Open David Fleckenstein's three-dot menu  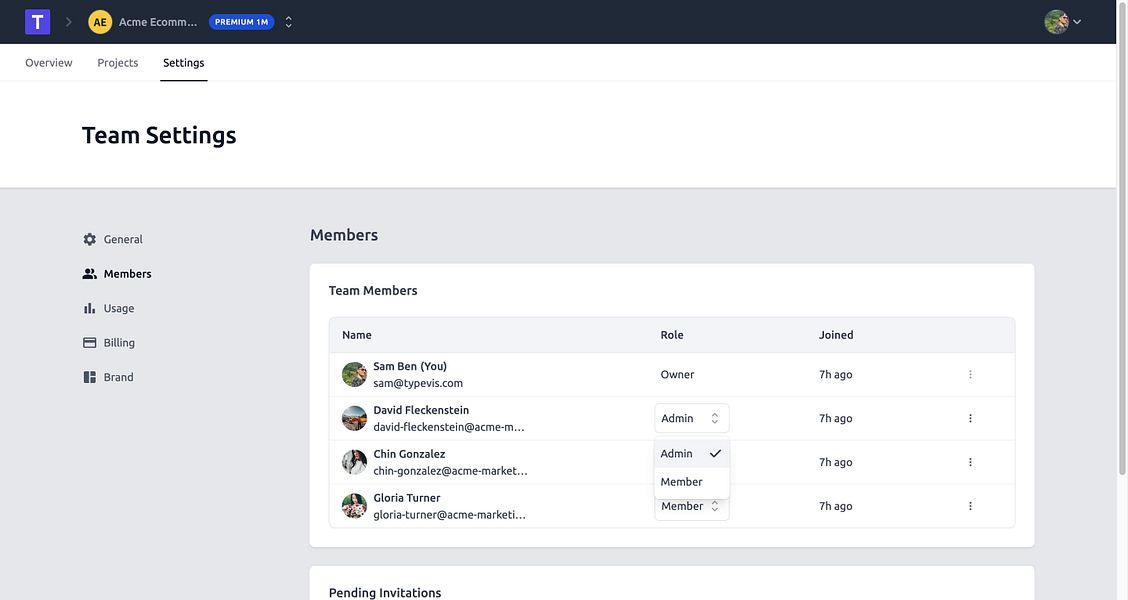(x=970, y=419)
